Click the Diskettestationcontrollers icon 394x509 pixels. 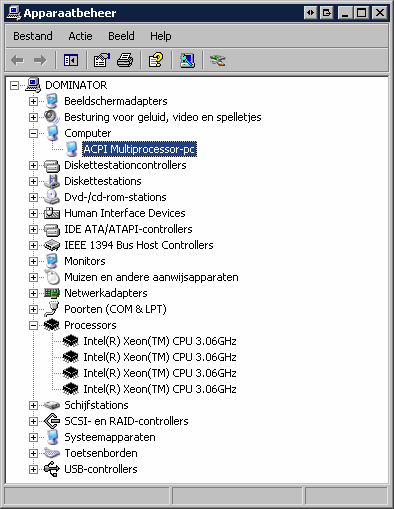[x=52, y=165]
